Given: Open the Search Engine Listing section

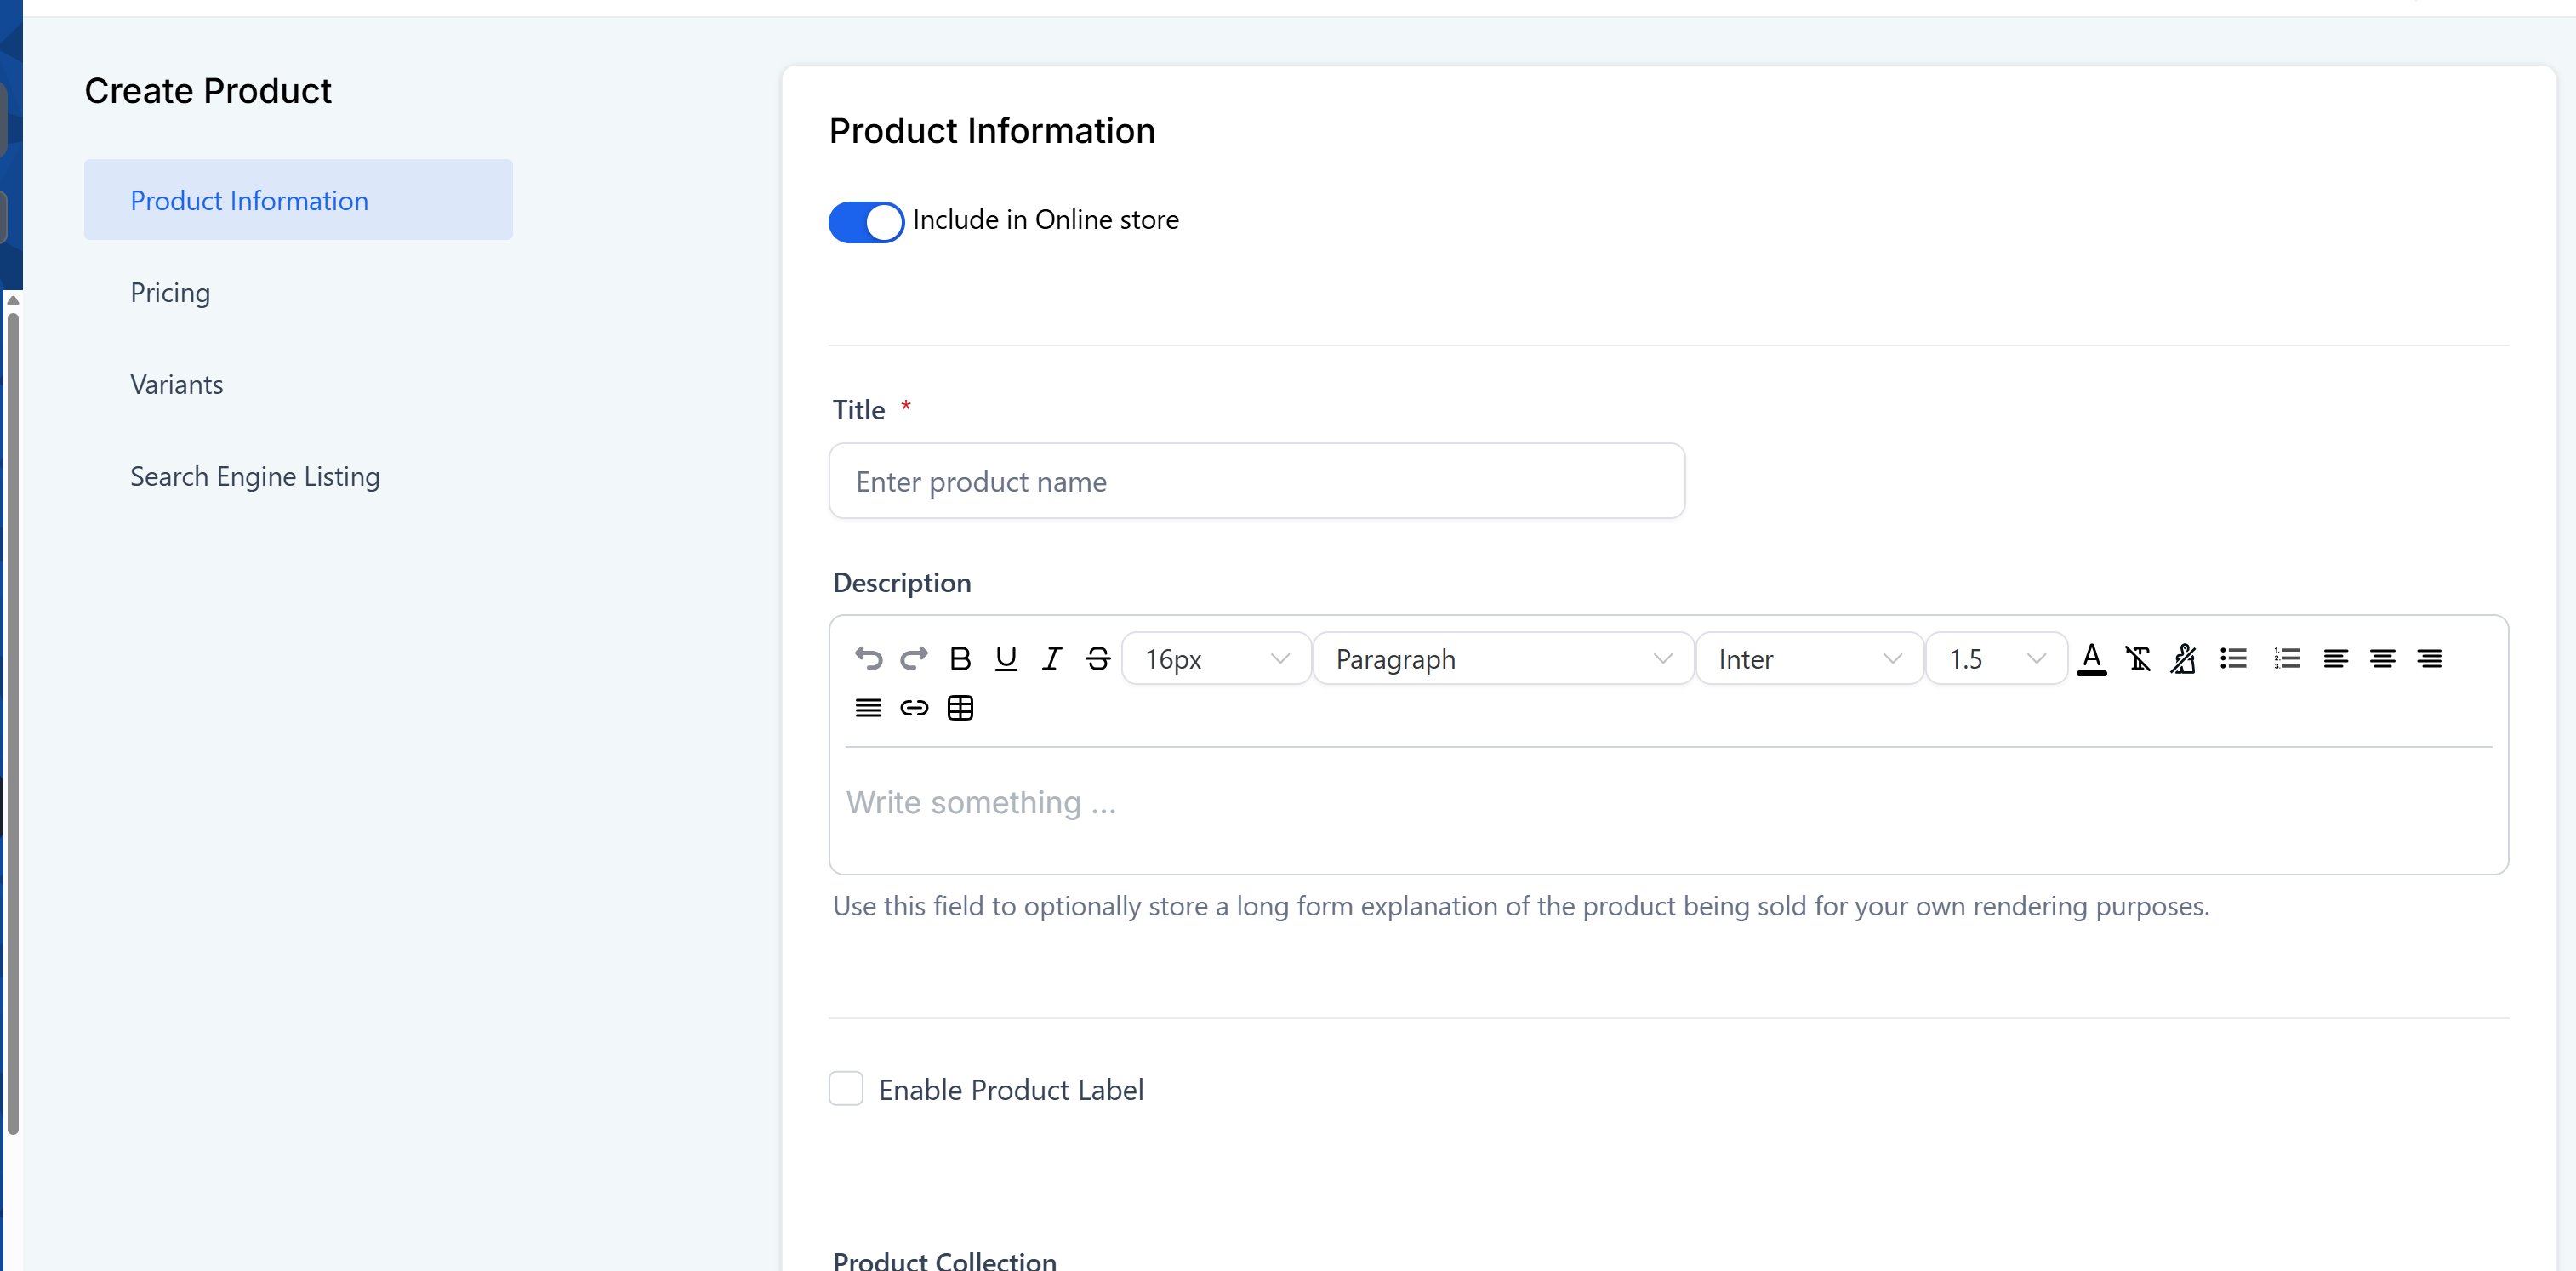Looking at the screenshot, I should pyautogui.click(x=254, y=476).
